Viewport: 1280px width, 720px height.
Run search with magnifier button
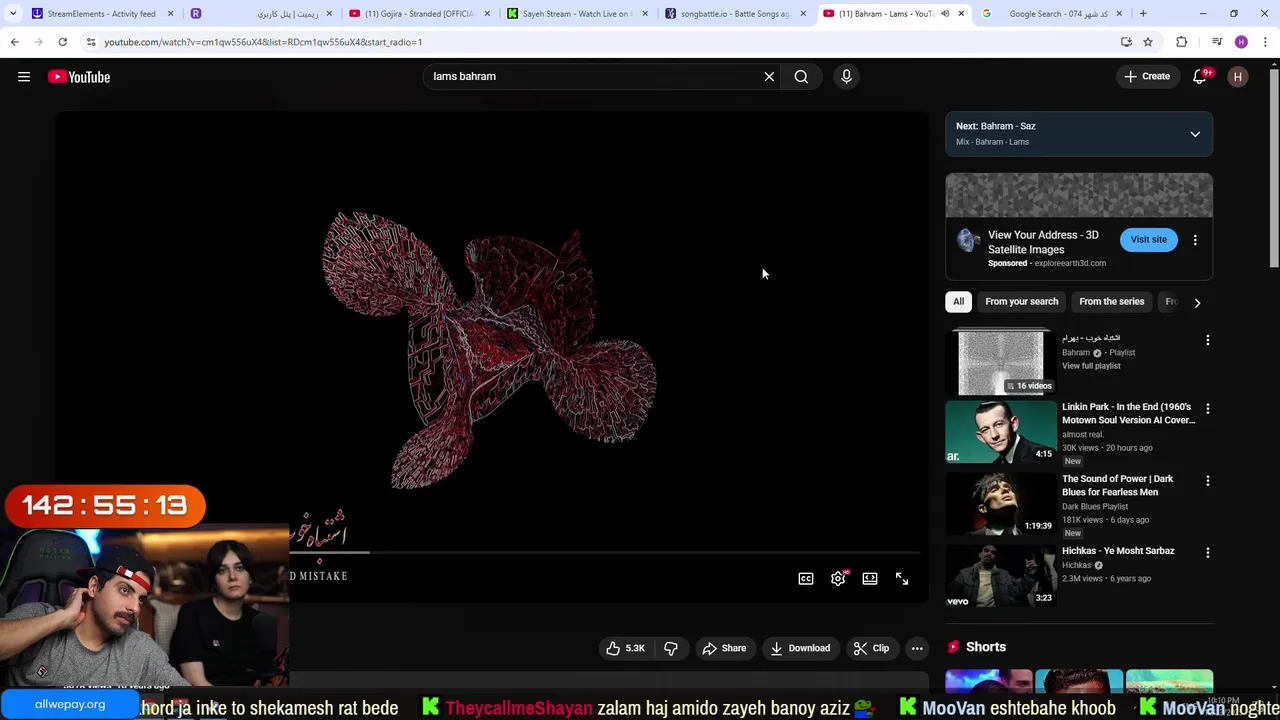801,76
